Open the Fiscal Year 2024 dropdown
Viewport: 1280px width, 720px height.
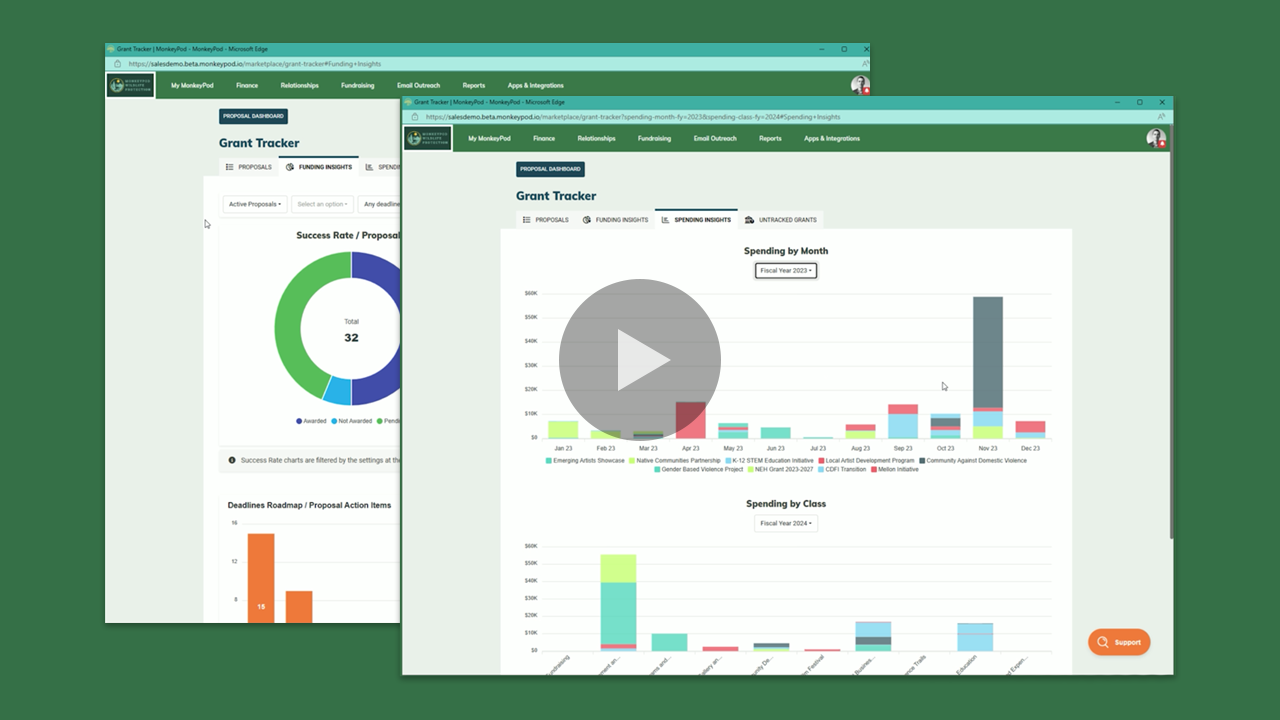[x=786, y=524]
